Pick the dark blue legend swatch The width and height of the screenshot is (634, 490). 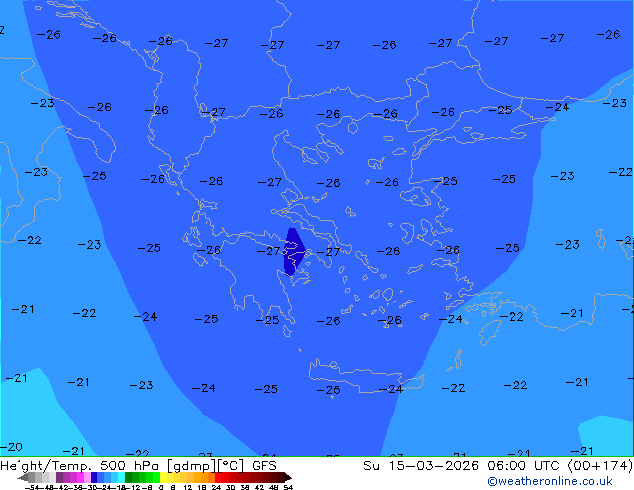[94, 477]
